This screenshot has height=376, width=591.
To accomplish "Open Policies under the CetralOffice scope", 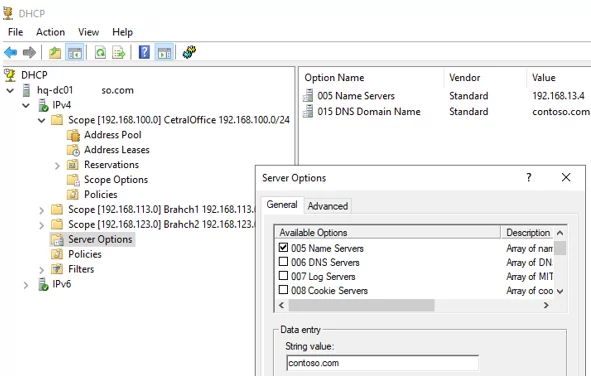I will point(101,194).
